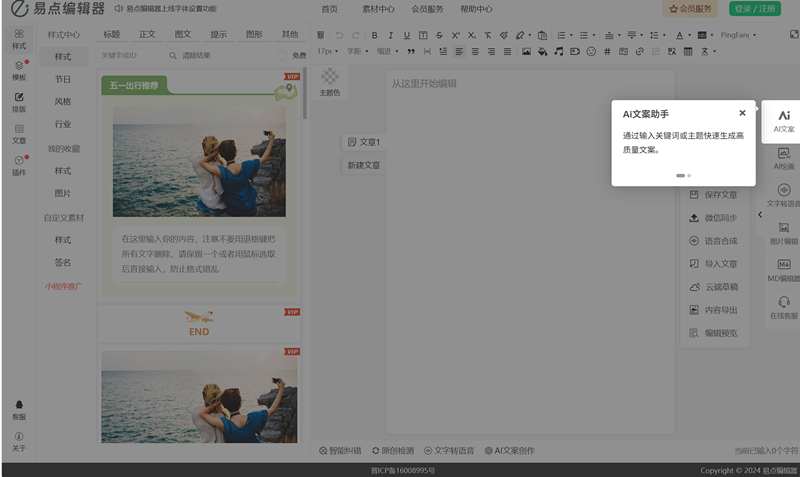Image resolution: width=800 pixels, height=477 pixels.
Task: Show second page of AI文案助手 tip
Action: (689, 175)
